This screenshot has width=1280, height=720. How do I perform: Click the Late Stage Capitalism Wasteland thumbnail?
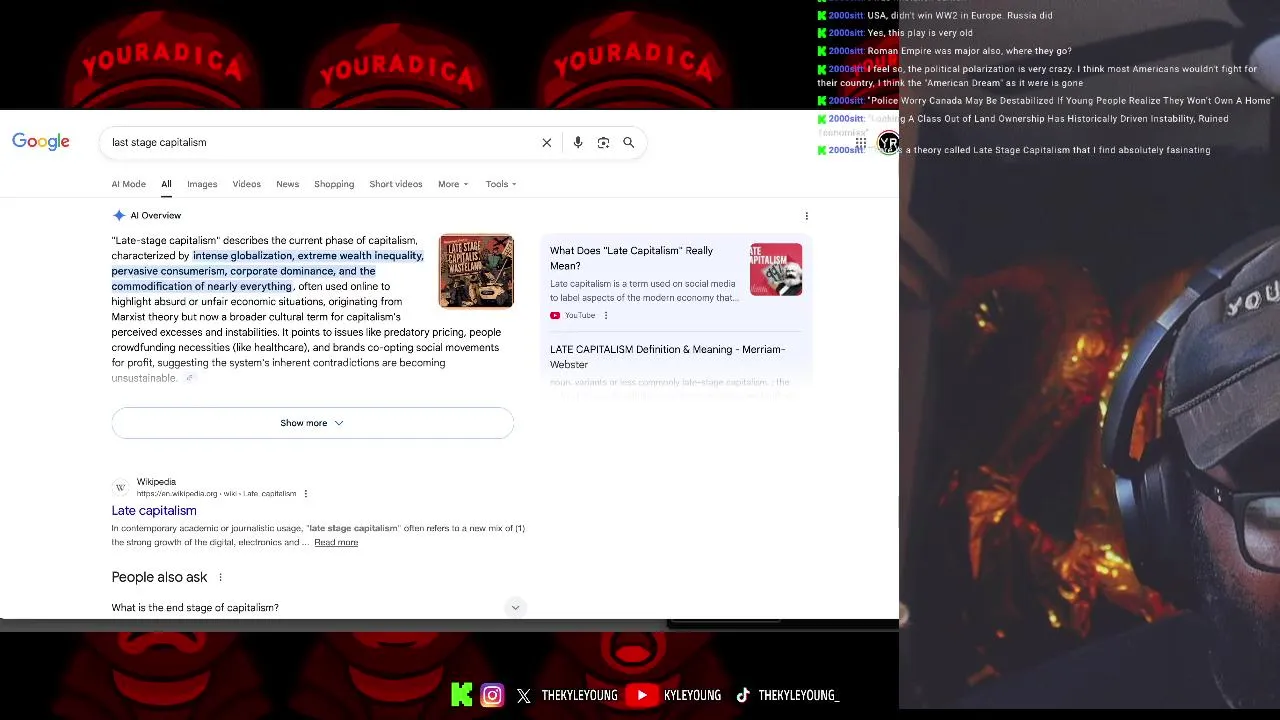(476, 271)
